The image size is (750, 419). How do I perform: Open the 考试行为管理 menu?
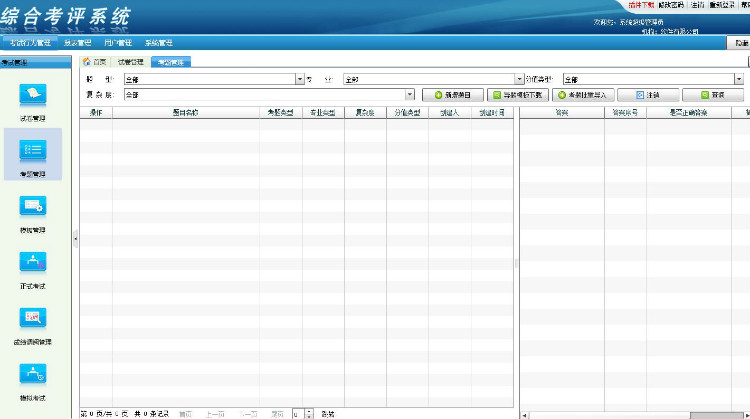tap(30, 43)
